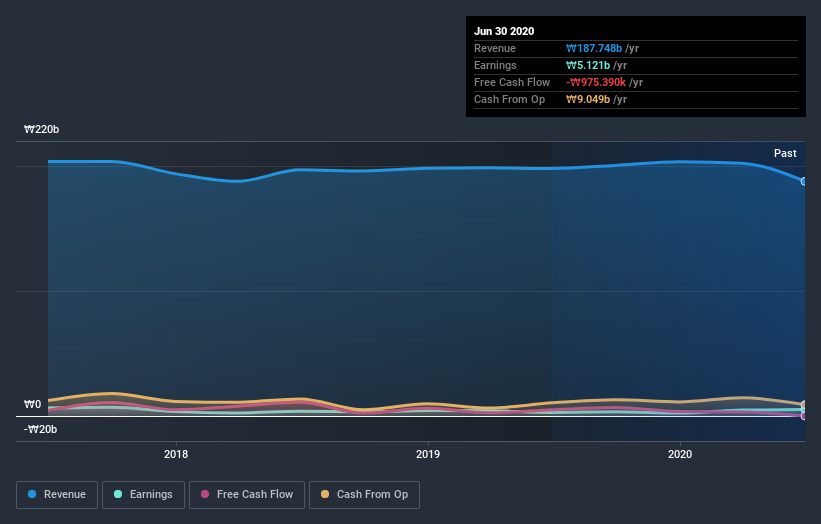This screenshot has width=821, height=524.
Task: Select the 2018 x-axis label
Action: pos(176,454)
